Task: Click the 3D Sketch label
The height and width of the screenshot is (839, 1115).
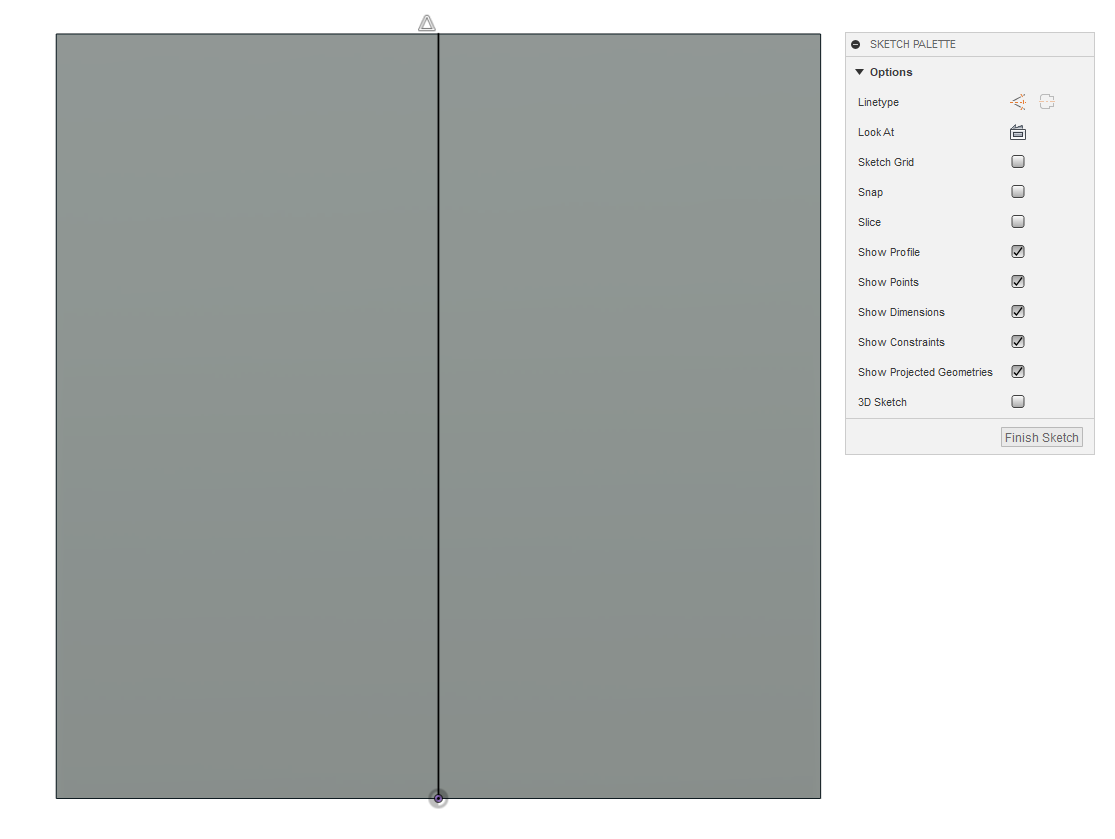Action: [x=882, y=402]
